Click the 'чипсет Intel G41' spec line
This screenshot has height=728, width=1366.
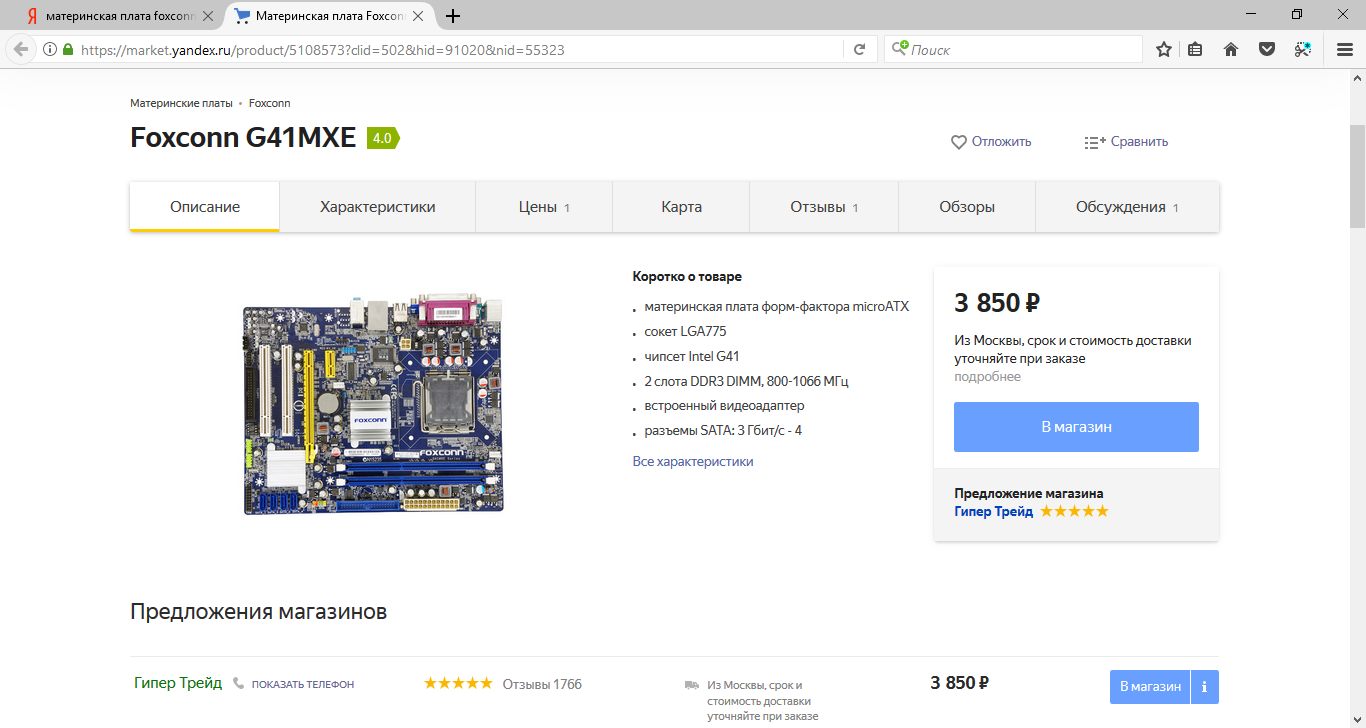(x=692, y=356)
